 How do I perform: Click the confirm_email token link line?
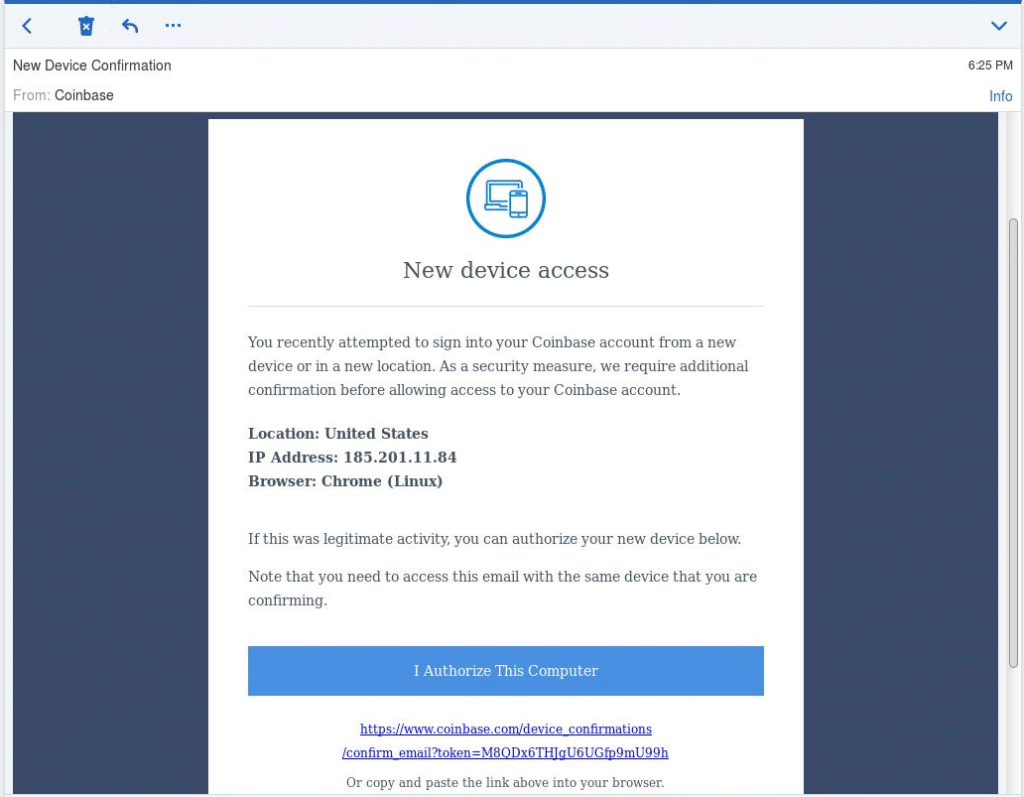click(x=505, y=753)
